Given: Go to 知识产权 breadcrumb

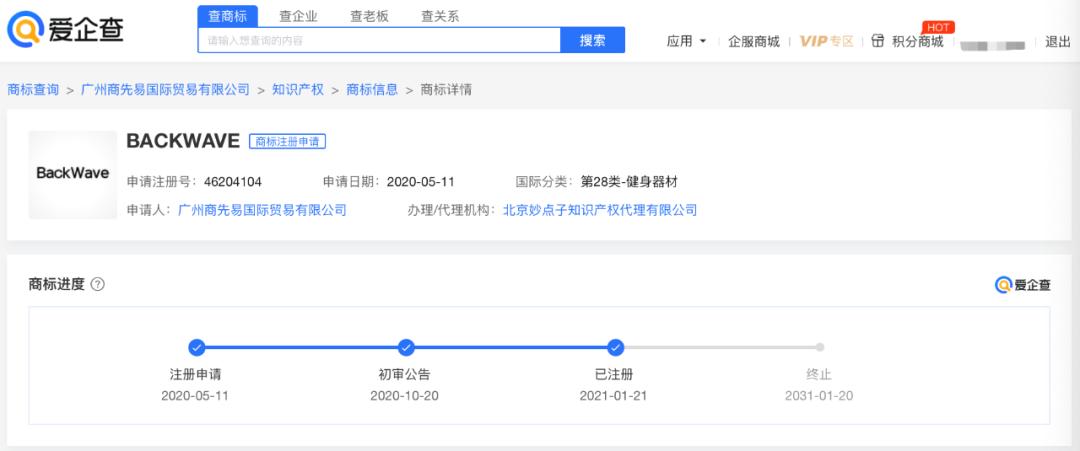Looking at the screenshot, I should point(298,90).
